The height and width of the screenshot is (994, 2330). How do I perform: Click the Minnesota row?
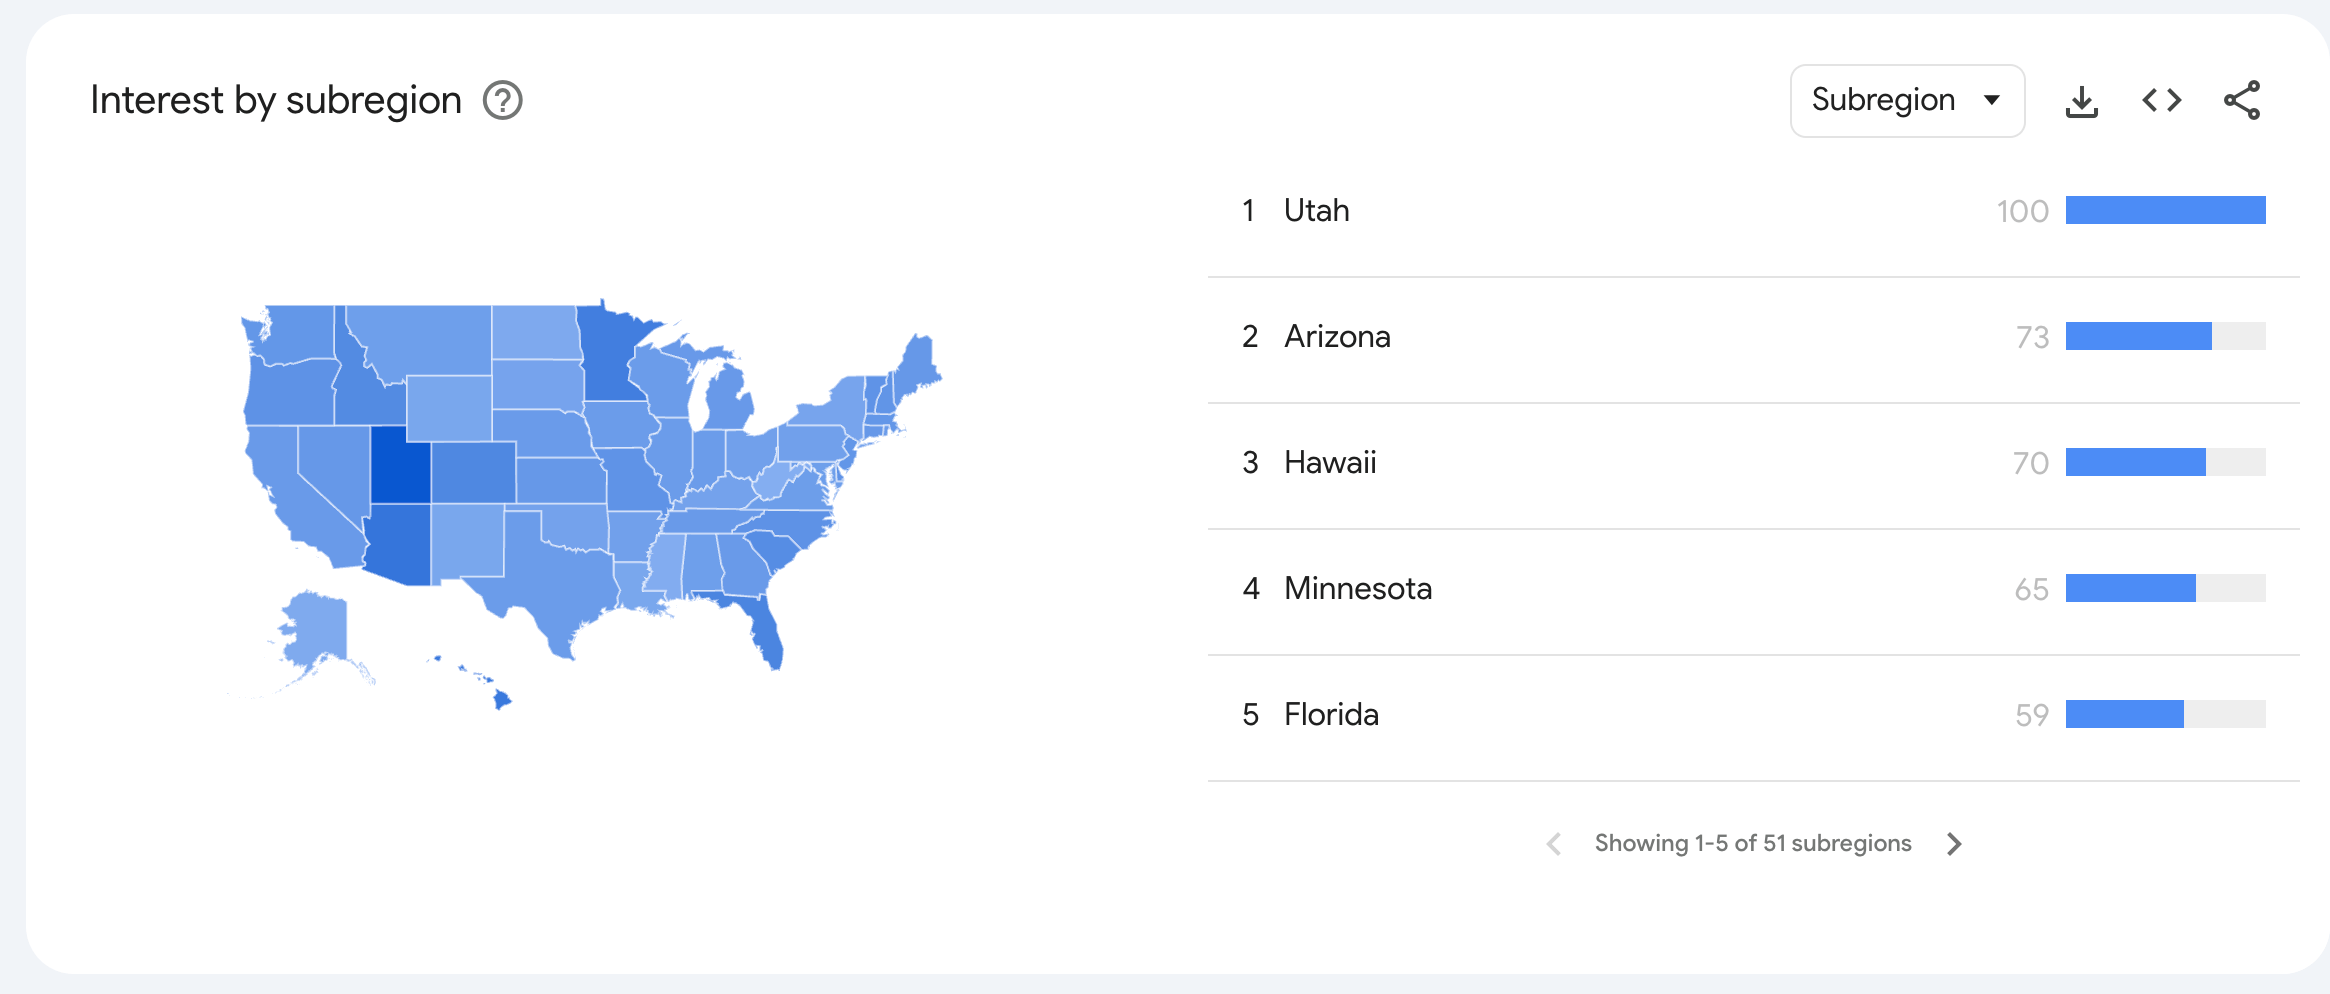pos(1359,589)
